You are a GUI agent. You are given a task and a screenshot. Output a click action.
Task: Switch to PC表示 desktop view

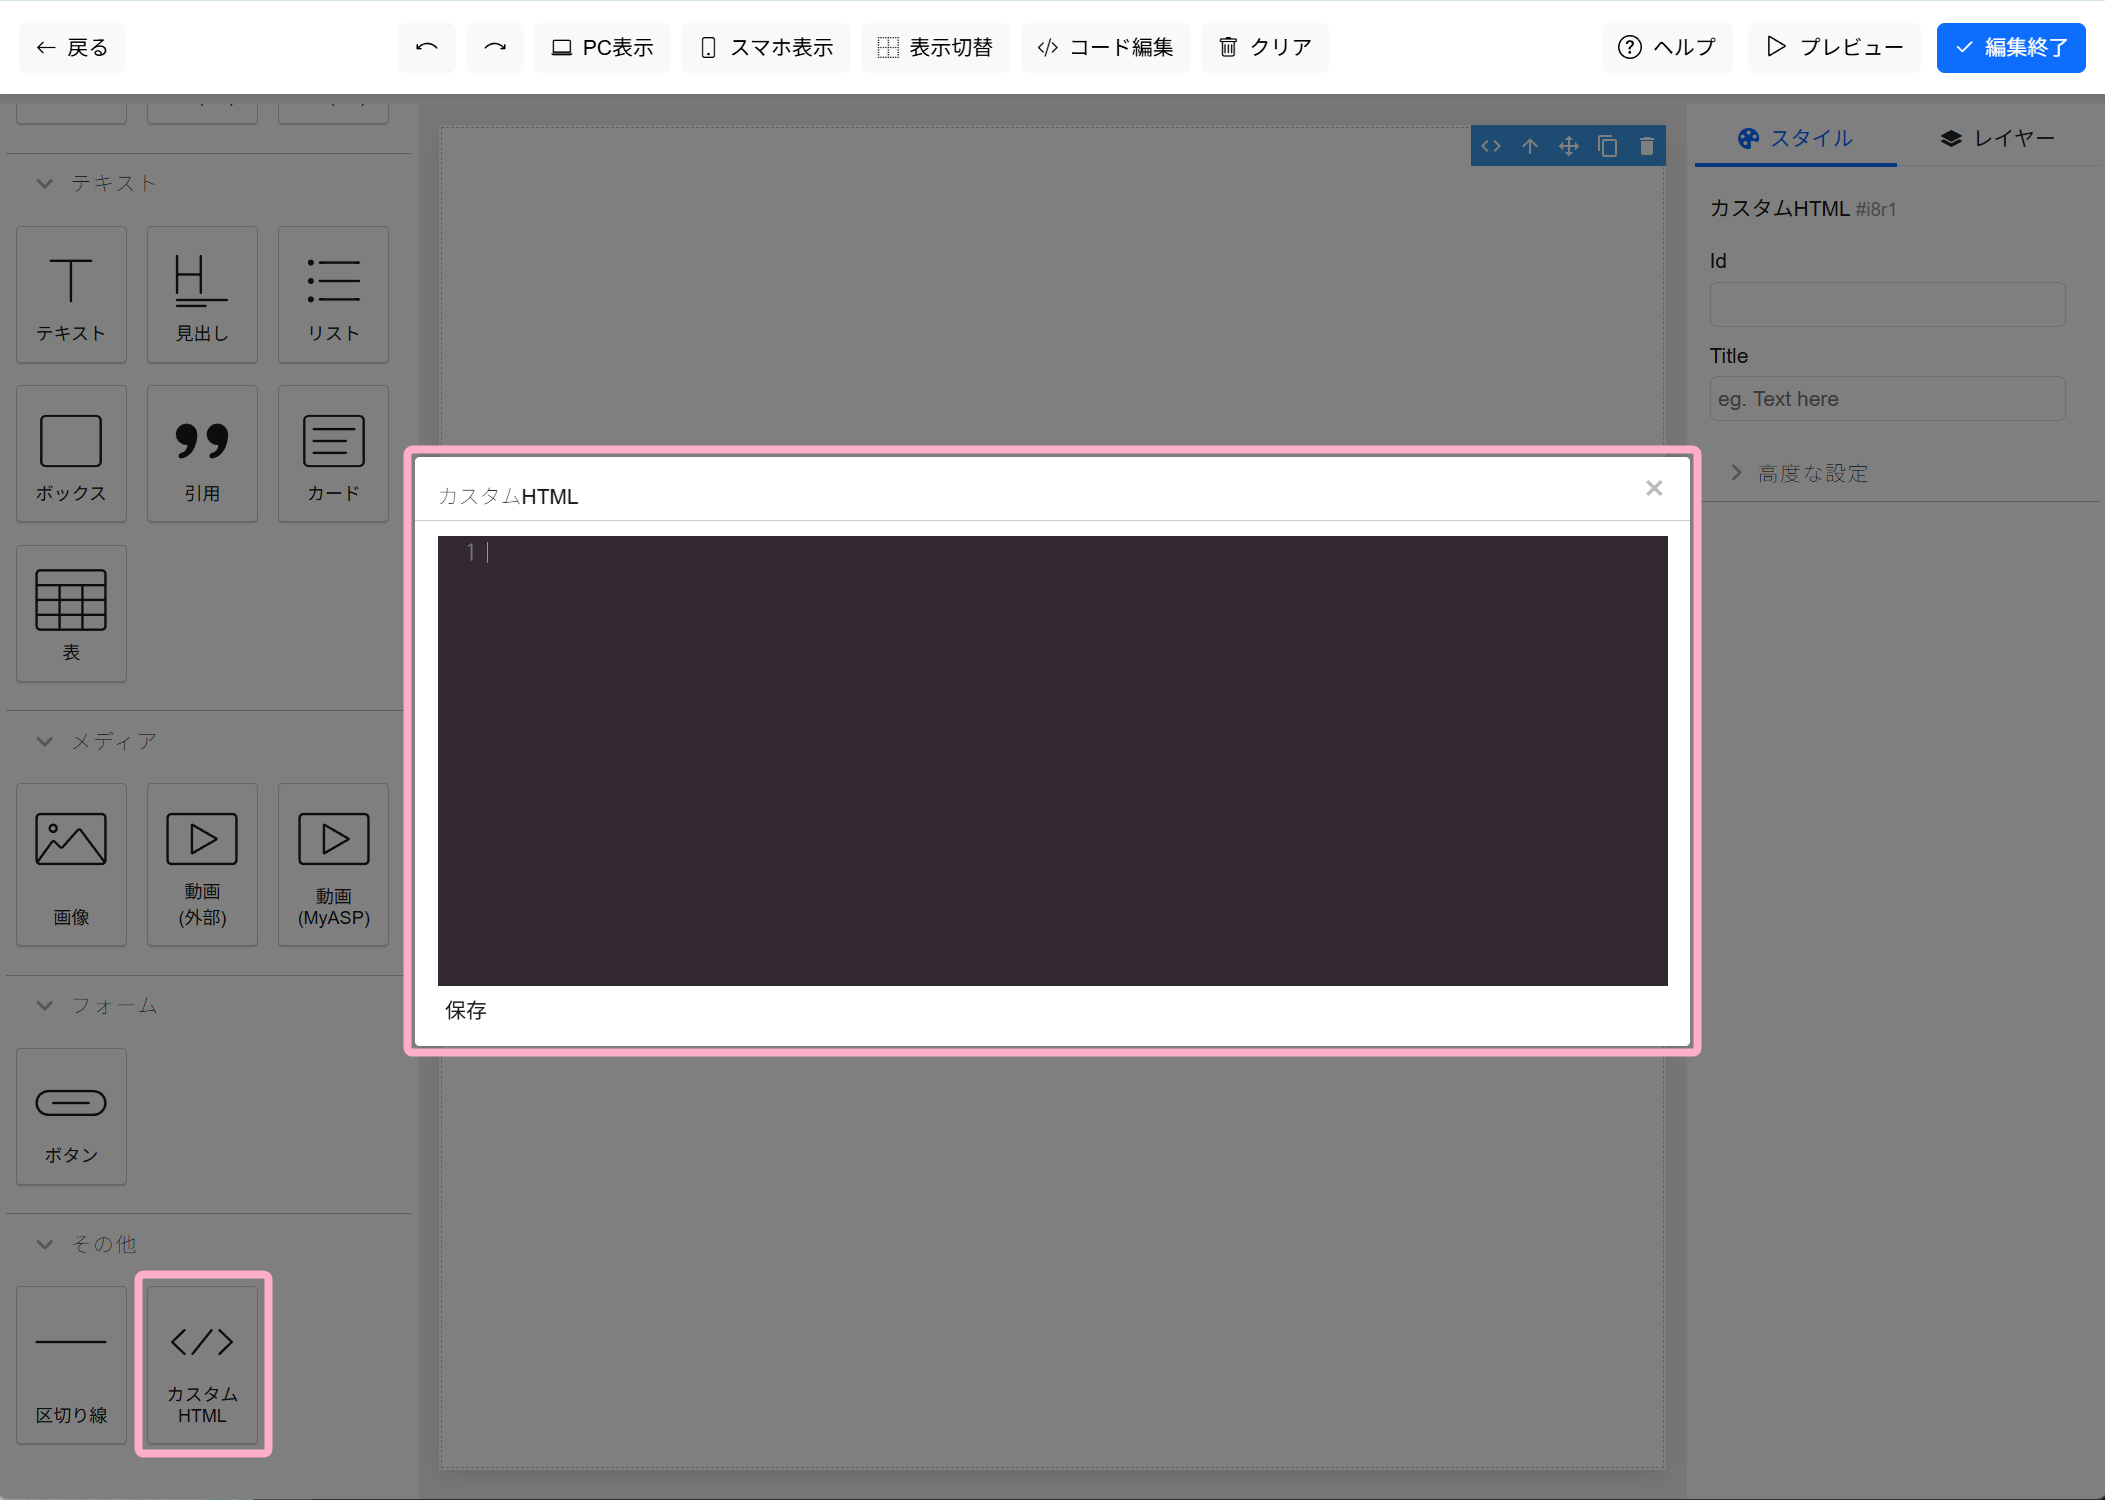click(x=602, y=47)
